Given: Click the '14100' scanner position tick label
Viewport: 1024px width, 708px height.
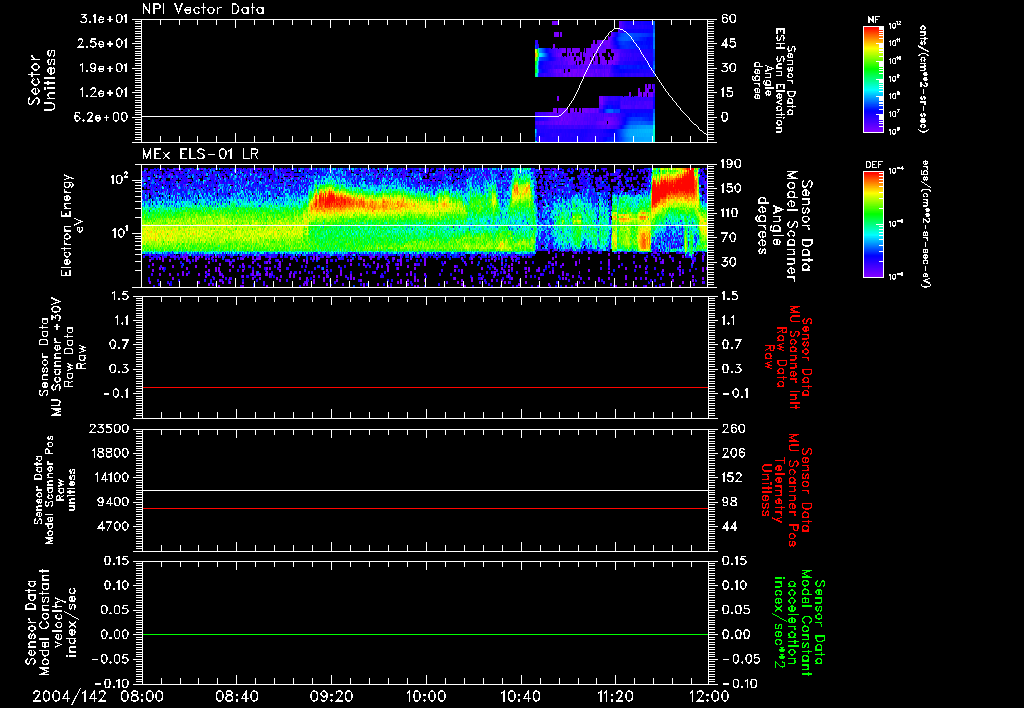Looking at the screenshot, I should coord(109,477).
